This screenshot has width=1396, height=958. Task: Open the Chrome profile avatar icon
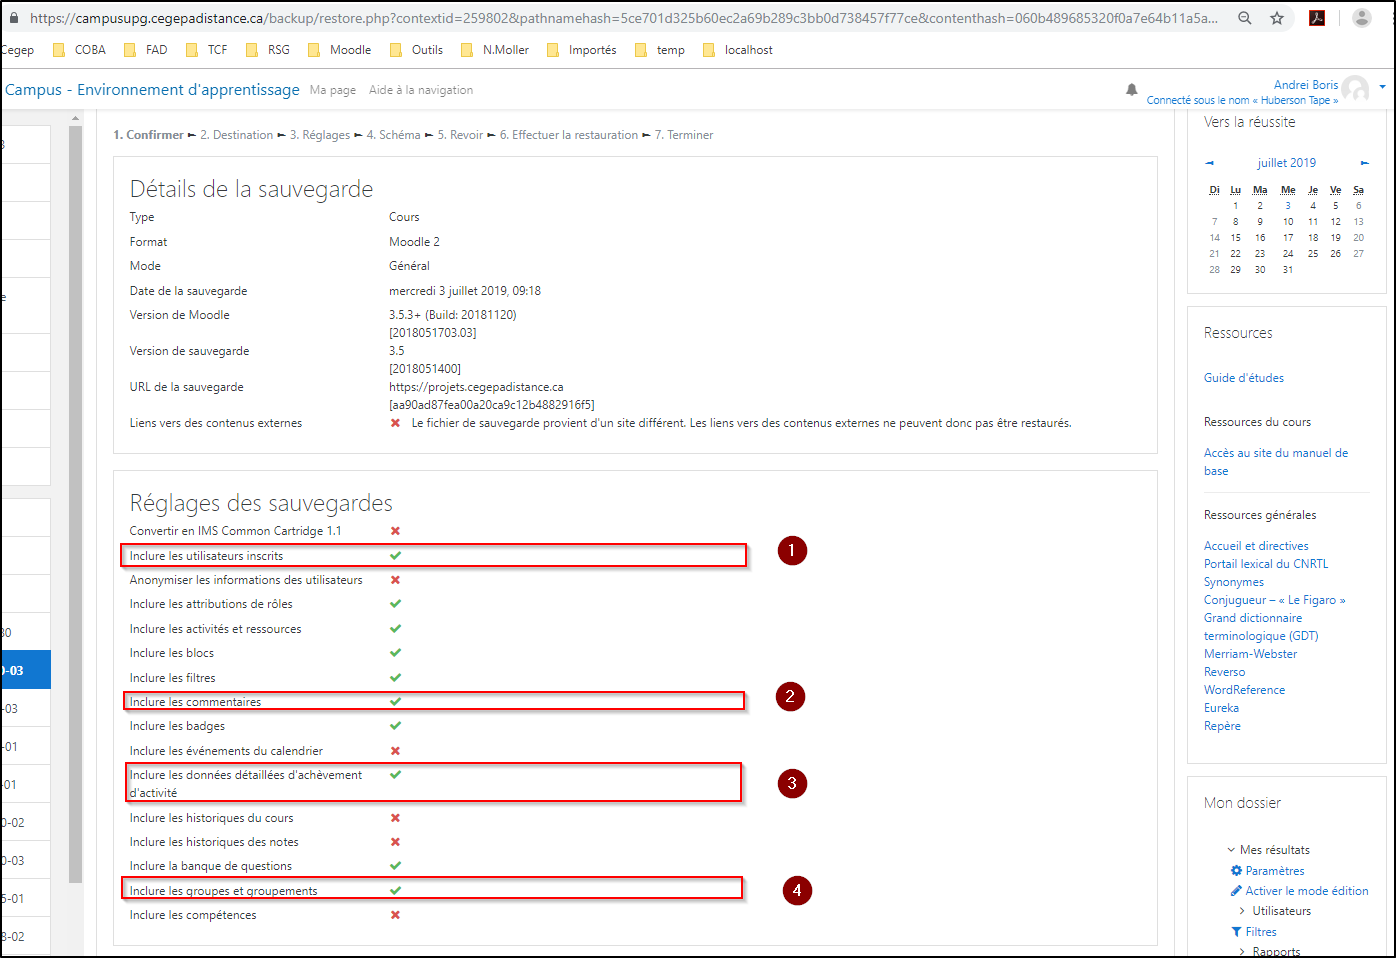pos(1361,18)
